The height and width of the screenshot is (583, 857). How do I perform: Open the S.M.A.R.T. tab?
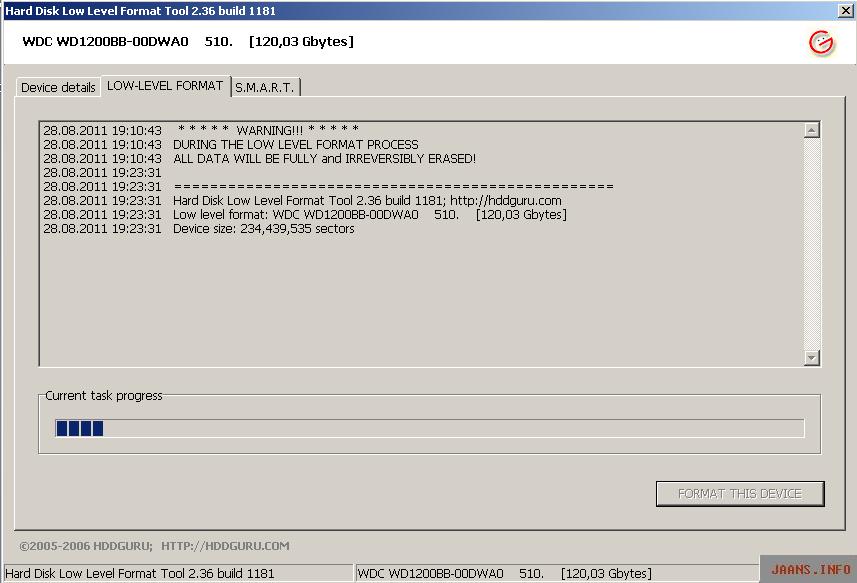point(265,88)
